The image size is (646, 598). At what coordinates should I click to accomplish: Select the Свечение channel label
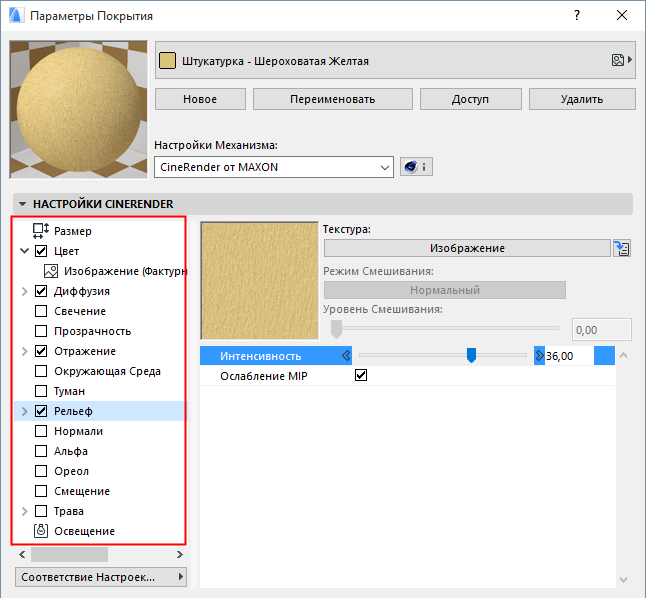pyautogui.click(x=80, y=311)
